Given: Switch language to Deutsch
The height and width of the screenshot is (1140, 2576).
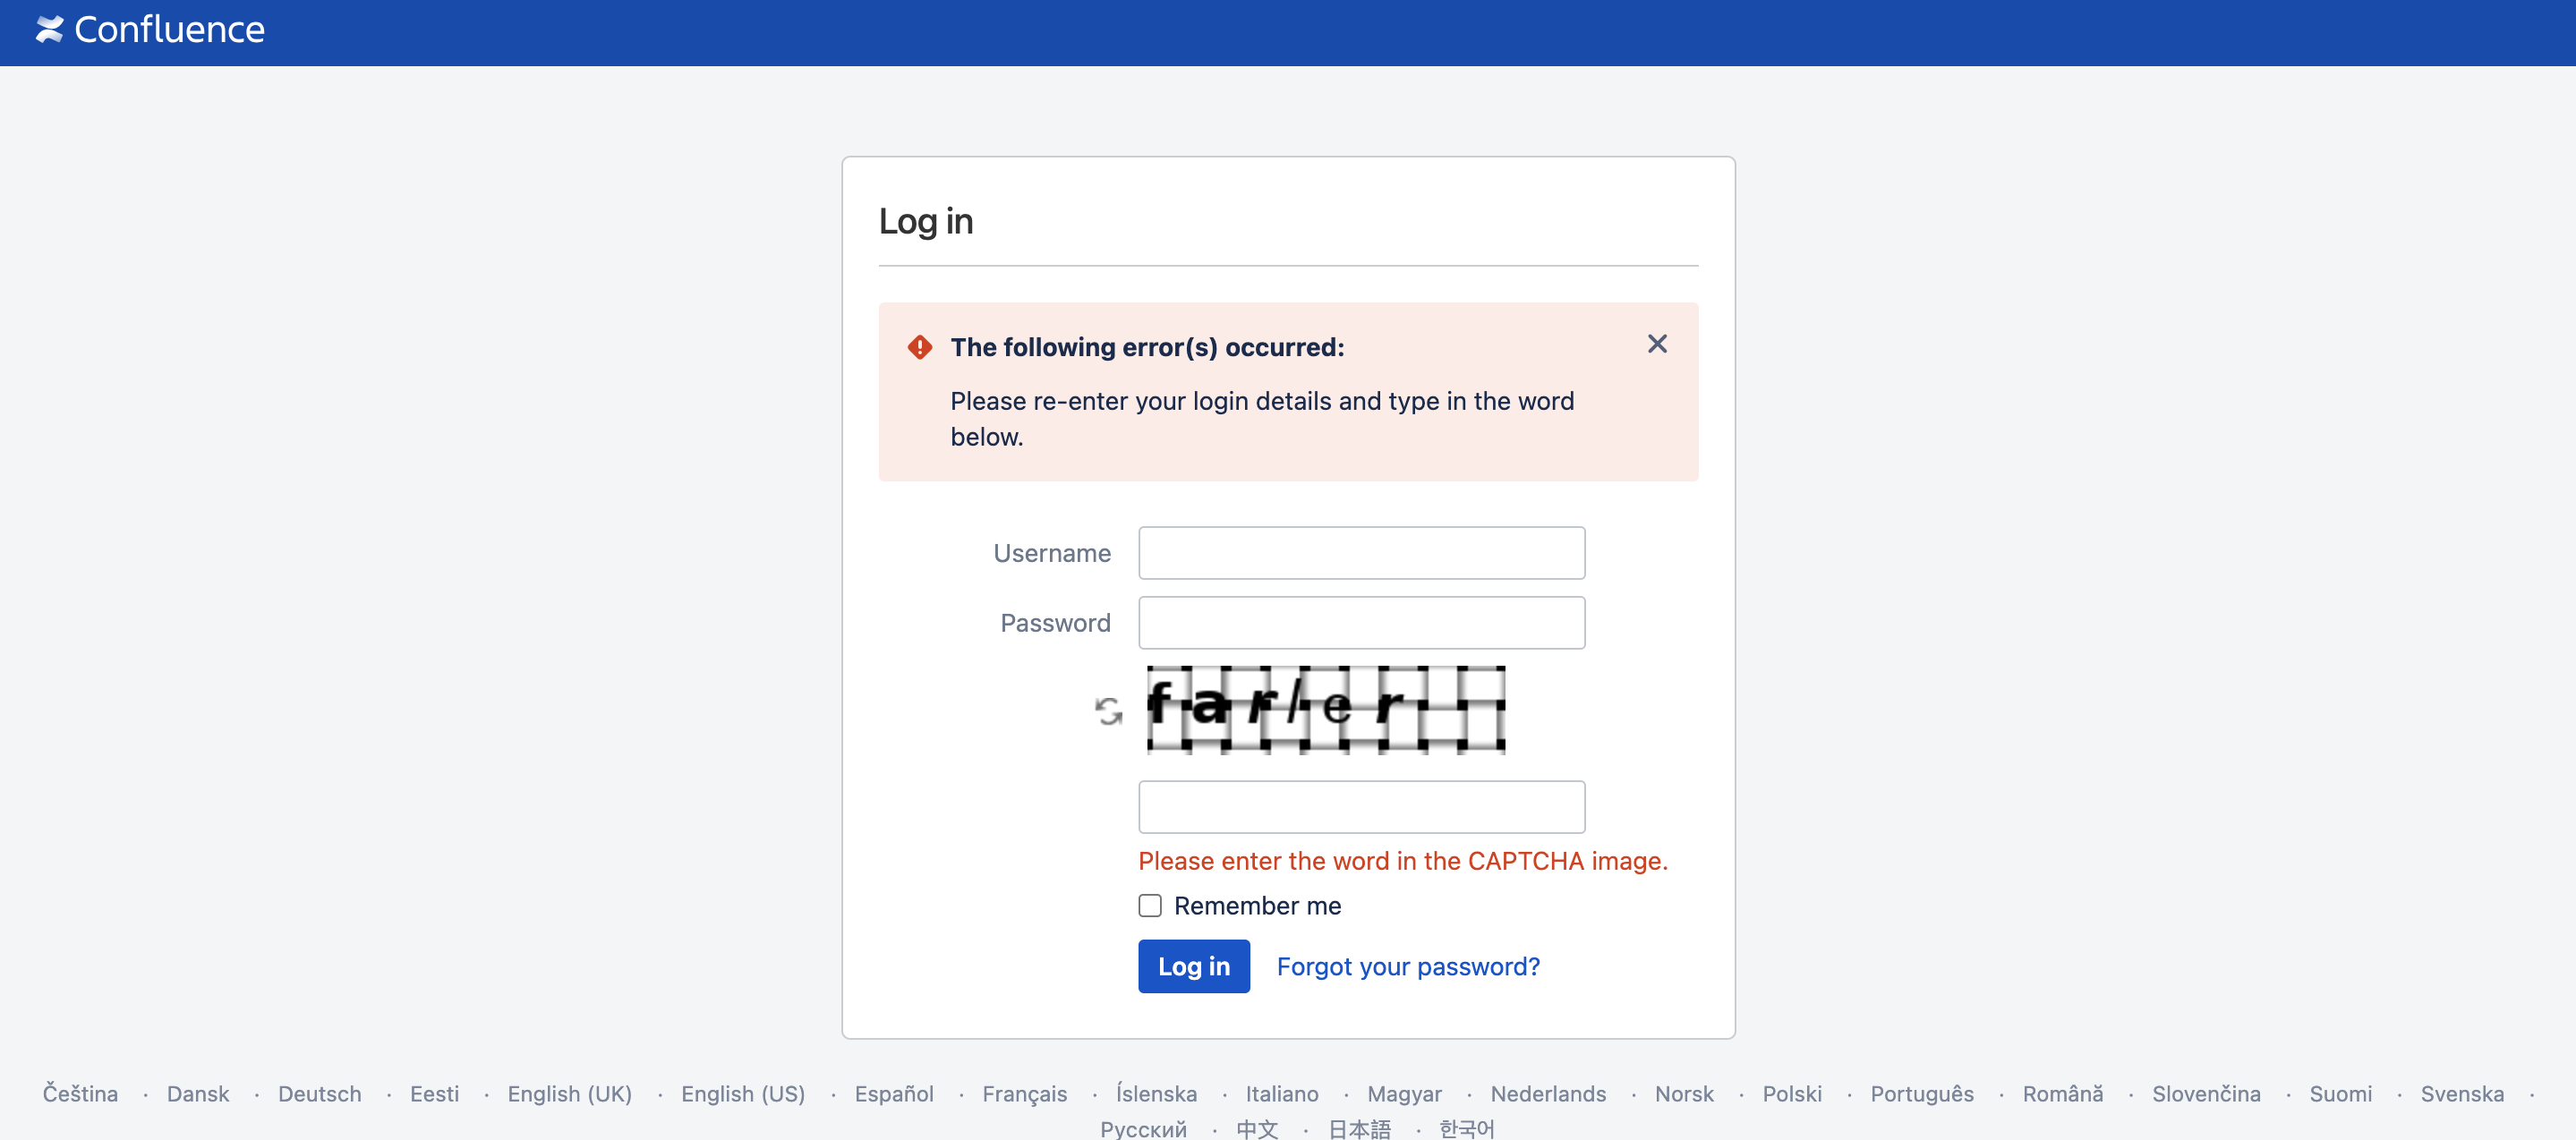Looking at the screenshot, I should coord(320,1093).
